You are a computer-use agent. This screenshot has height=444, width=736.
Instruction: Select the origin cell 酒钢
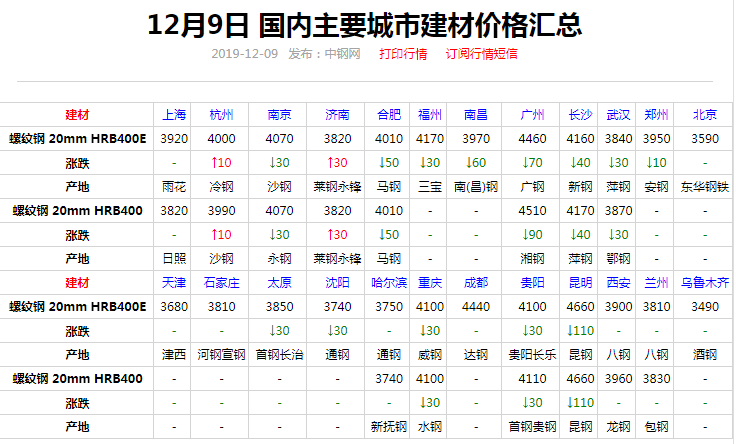click(x=705, y=355)
